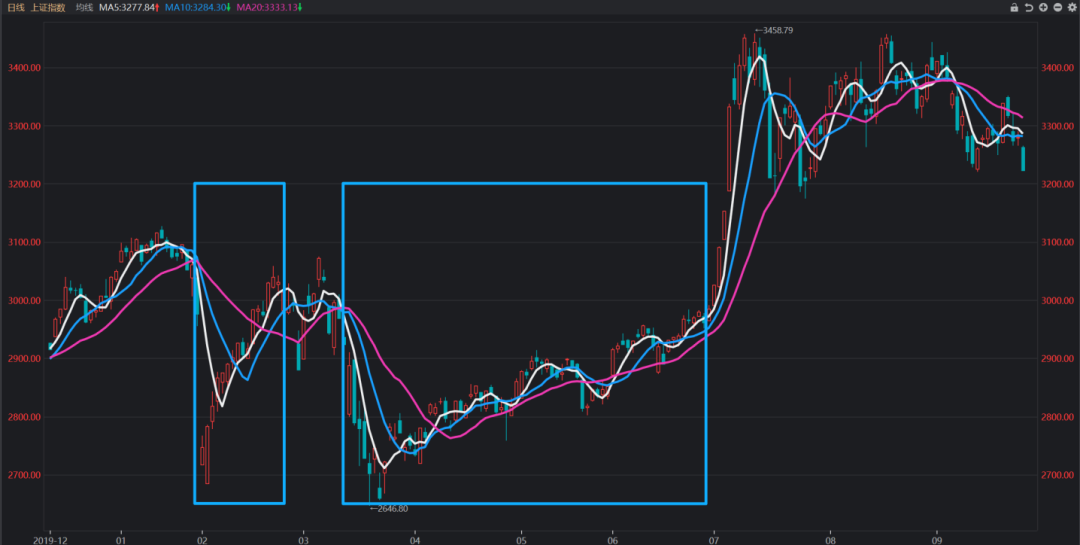The image size is (1080, 545).
Task: Click the 3458.79 high price marker
Action: [x=777, y=31]
